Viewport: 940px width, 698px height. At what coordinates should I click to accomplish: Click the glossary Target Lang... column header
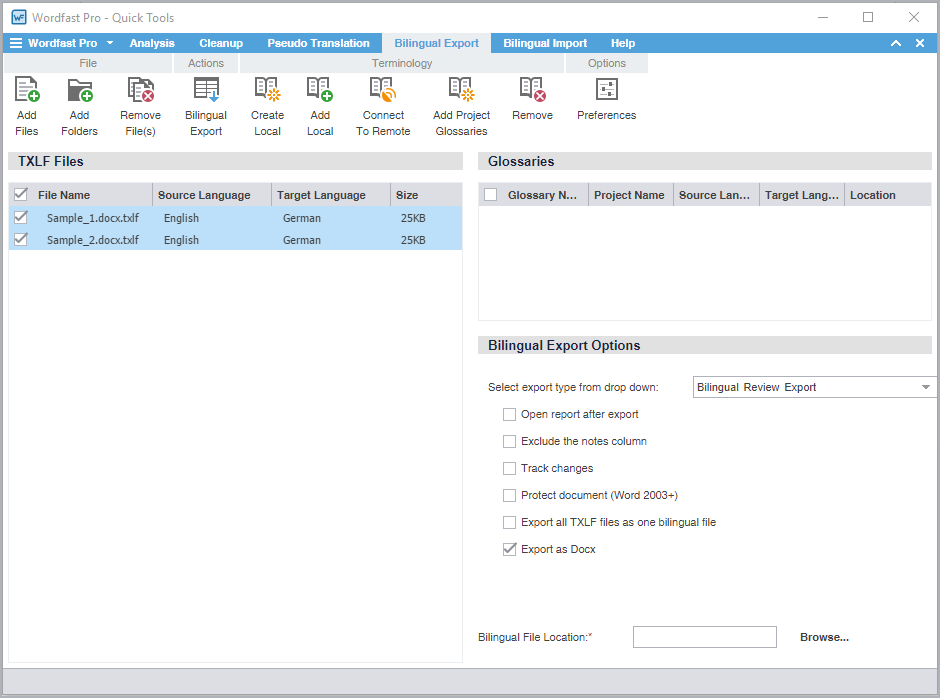pyautogui.click(x=802, y=195)
